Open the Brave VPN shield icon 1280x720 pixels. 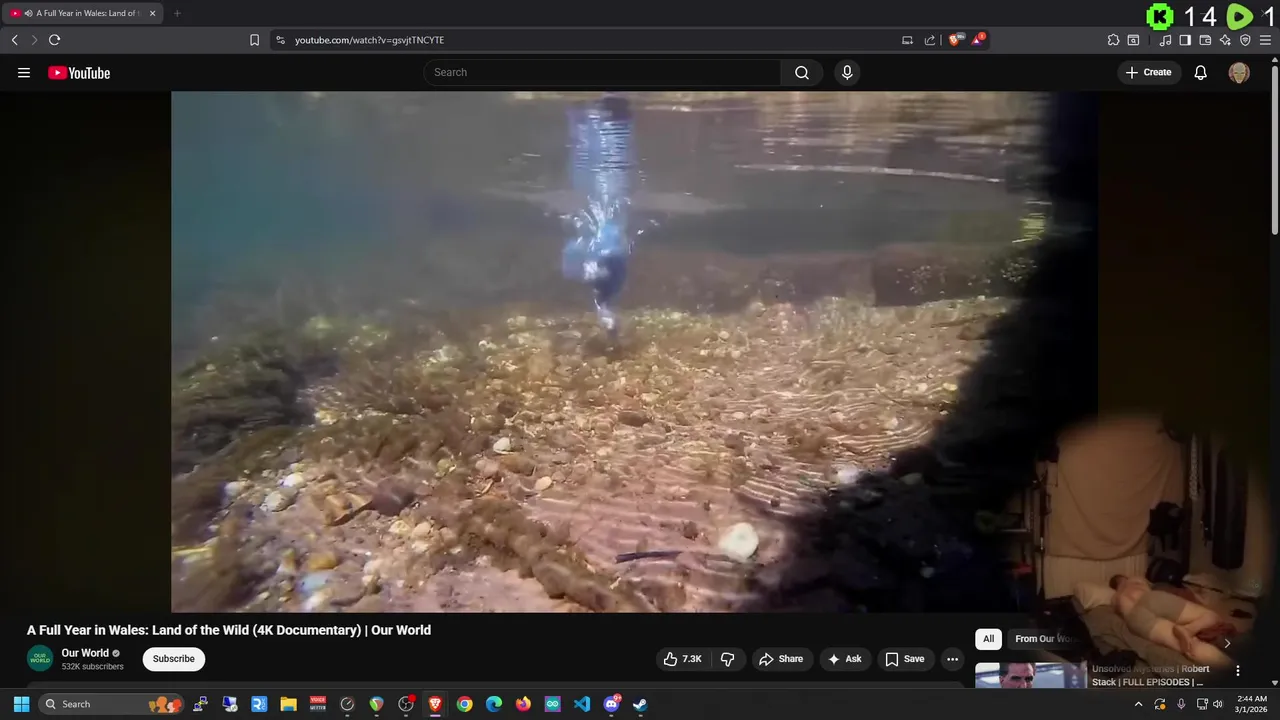point(1245,40)
